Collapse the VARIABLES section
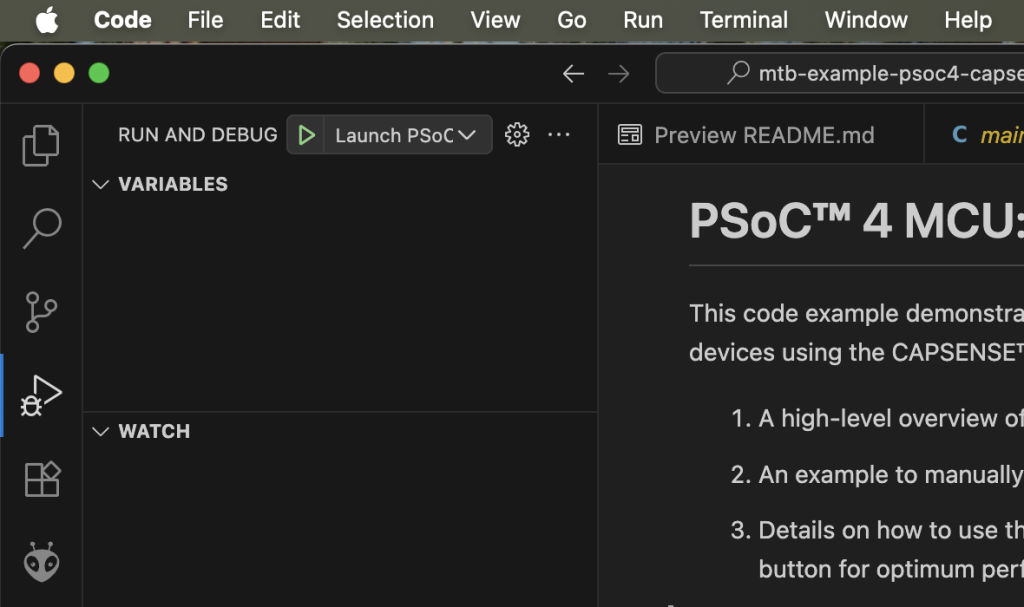Screen dimensions: 1024x607 101,184
